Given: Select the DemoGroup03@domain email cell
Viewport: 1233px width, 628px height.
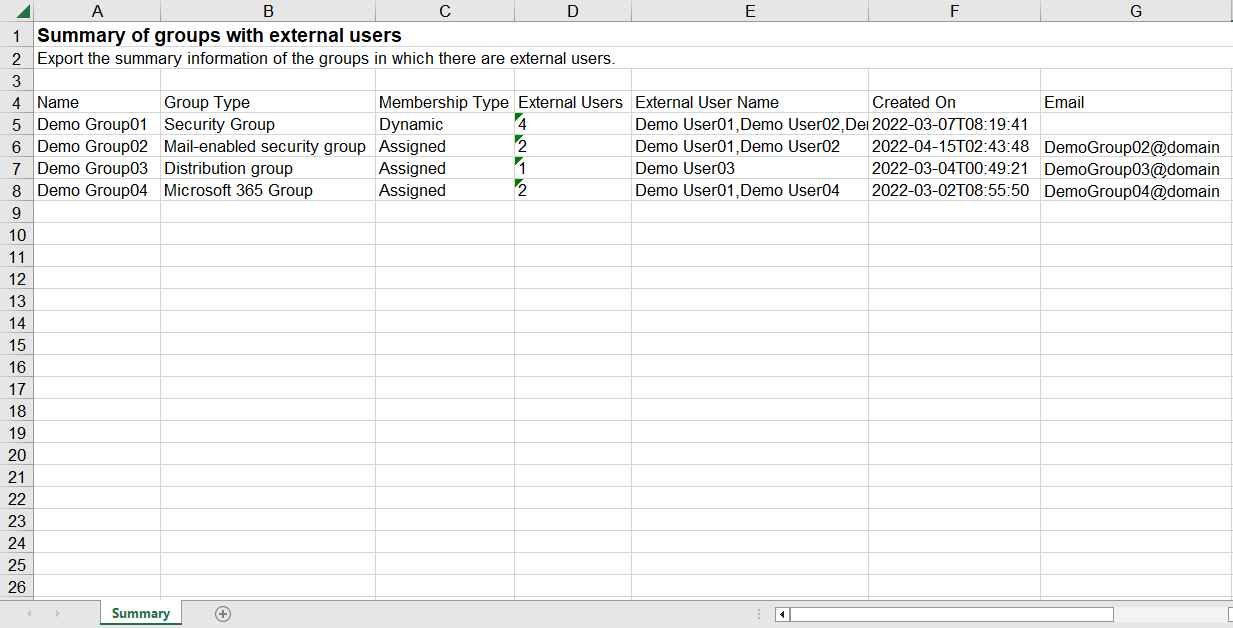Looking at the screenshot, I should 1135,168.
